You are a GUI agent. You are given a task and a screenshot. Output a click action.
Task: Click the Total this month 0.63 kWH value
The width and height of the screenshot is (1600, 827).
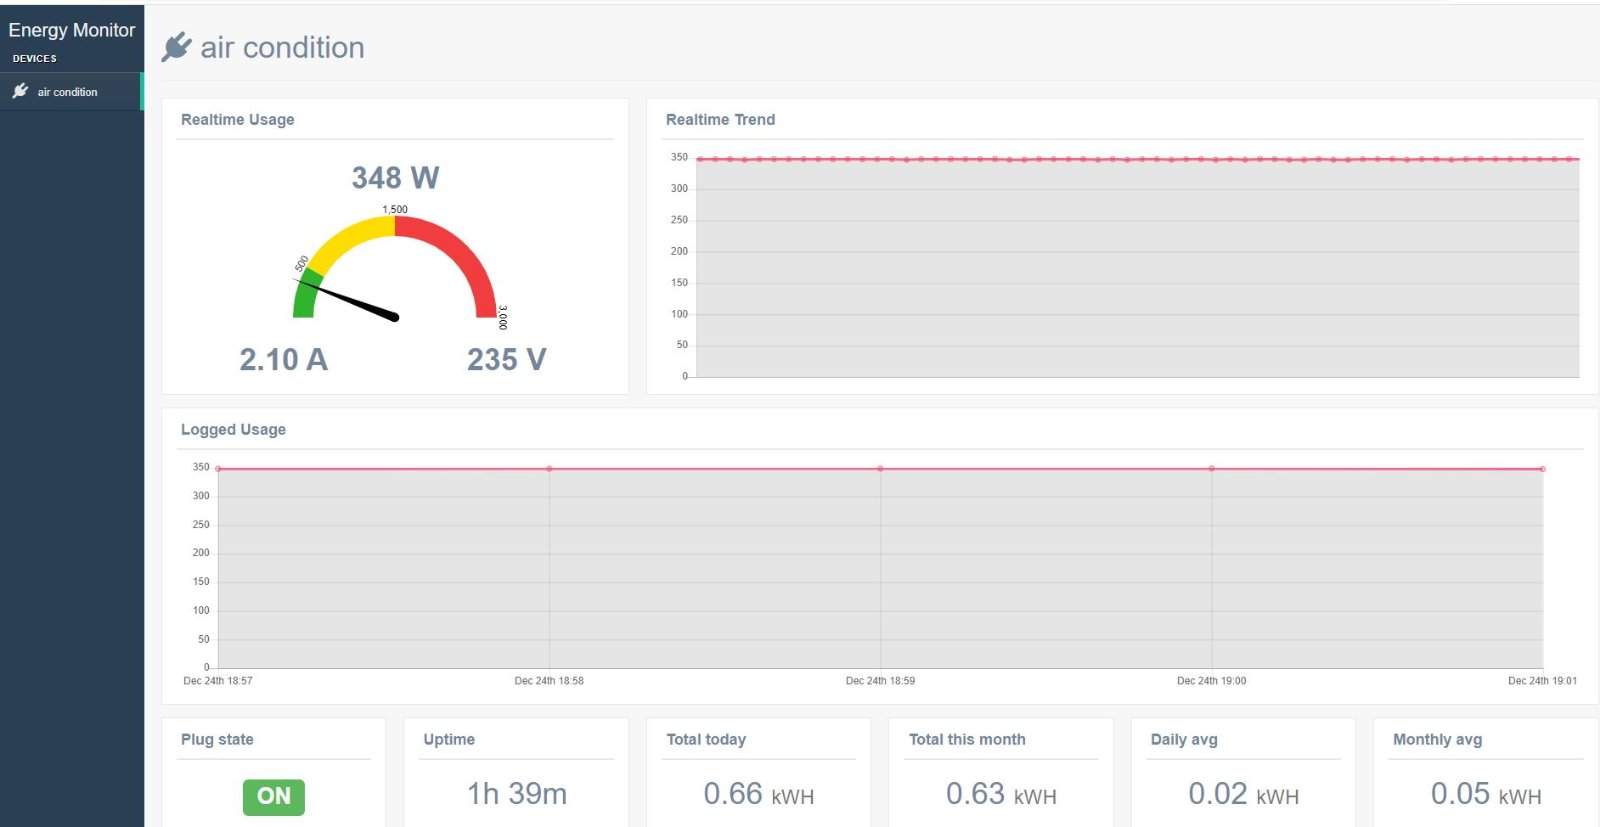click(x=1001, y=794)
